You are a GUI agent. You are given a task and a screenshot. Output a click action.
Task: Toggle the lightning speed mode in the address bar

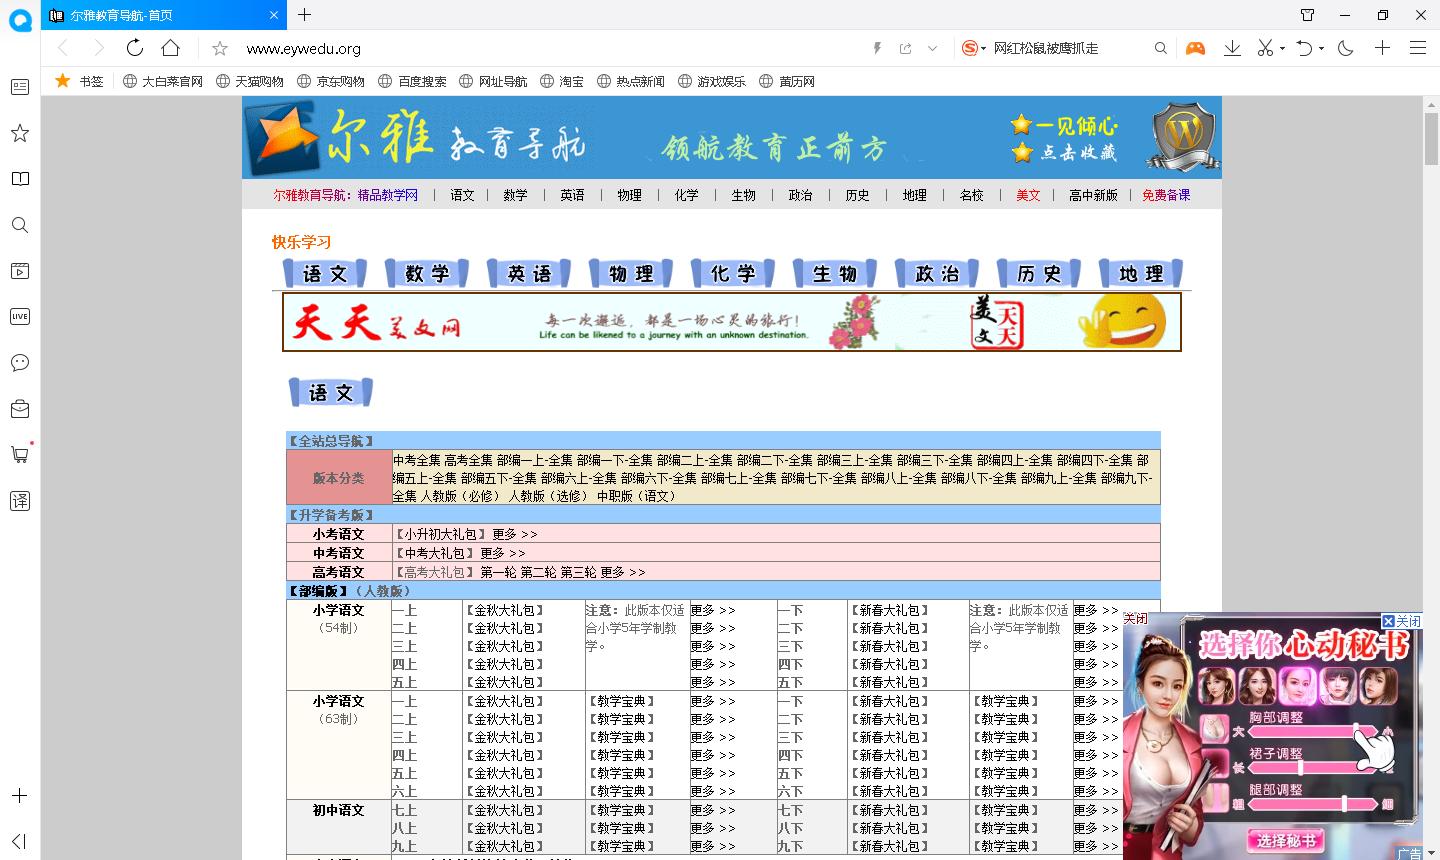click(877, 47)
